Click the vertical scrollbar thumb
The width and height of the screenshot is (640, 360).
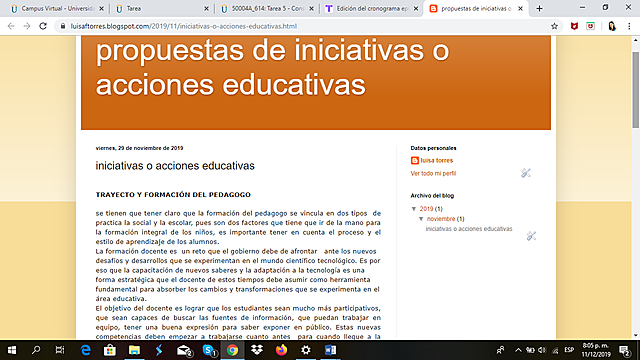(x=636, y=90)
